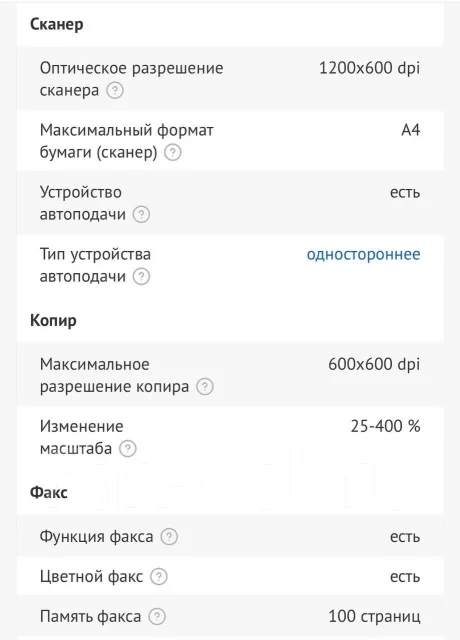This screenshot has height=640, width=460.
Task: Click help icon next to Оптическое разрешение сканера
Action: (115, 90)
